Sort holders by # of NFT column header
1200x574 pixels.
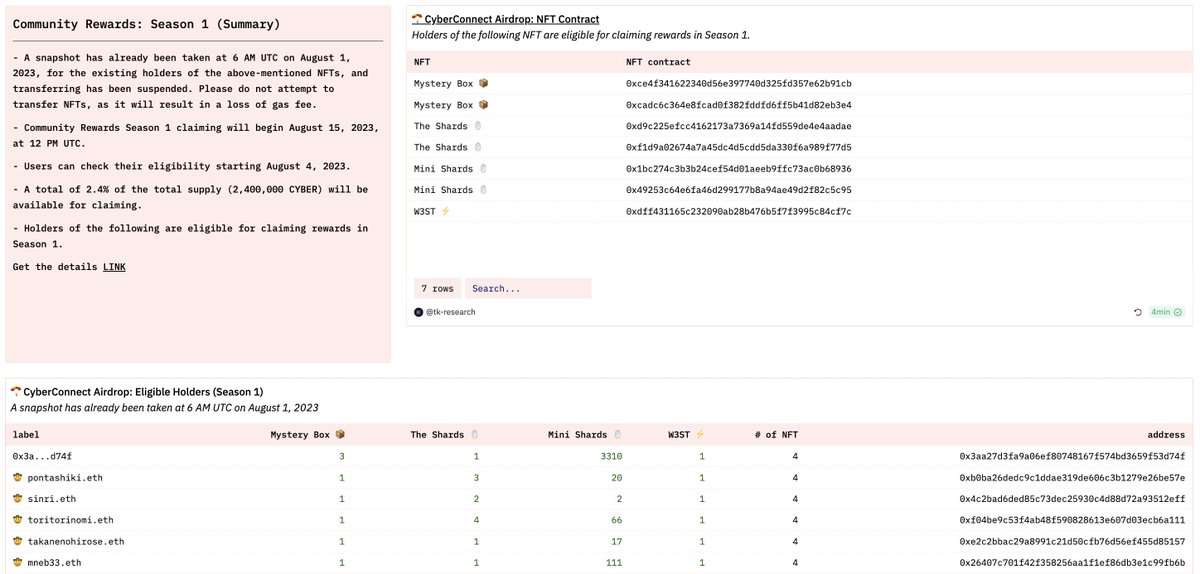(x=776, y=435)
